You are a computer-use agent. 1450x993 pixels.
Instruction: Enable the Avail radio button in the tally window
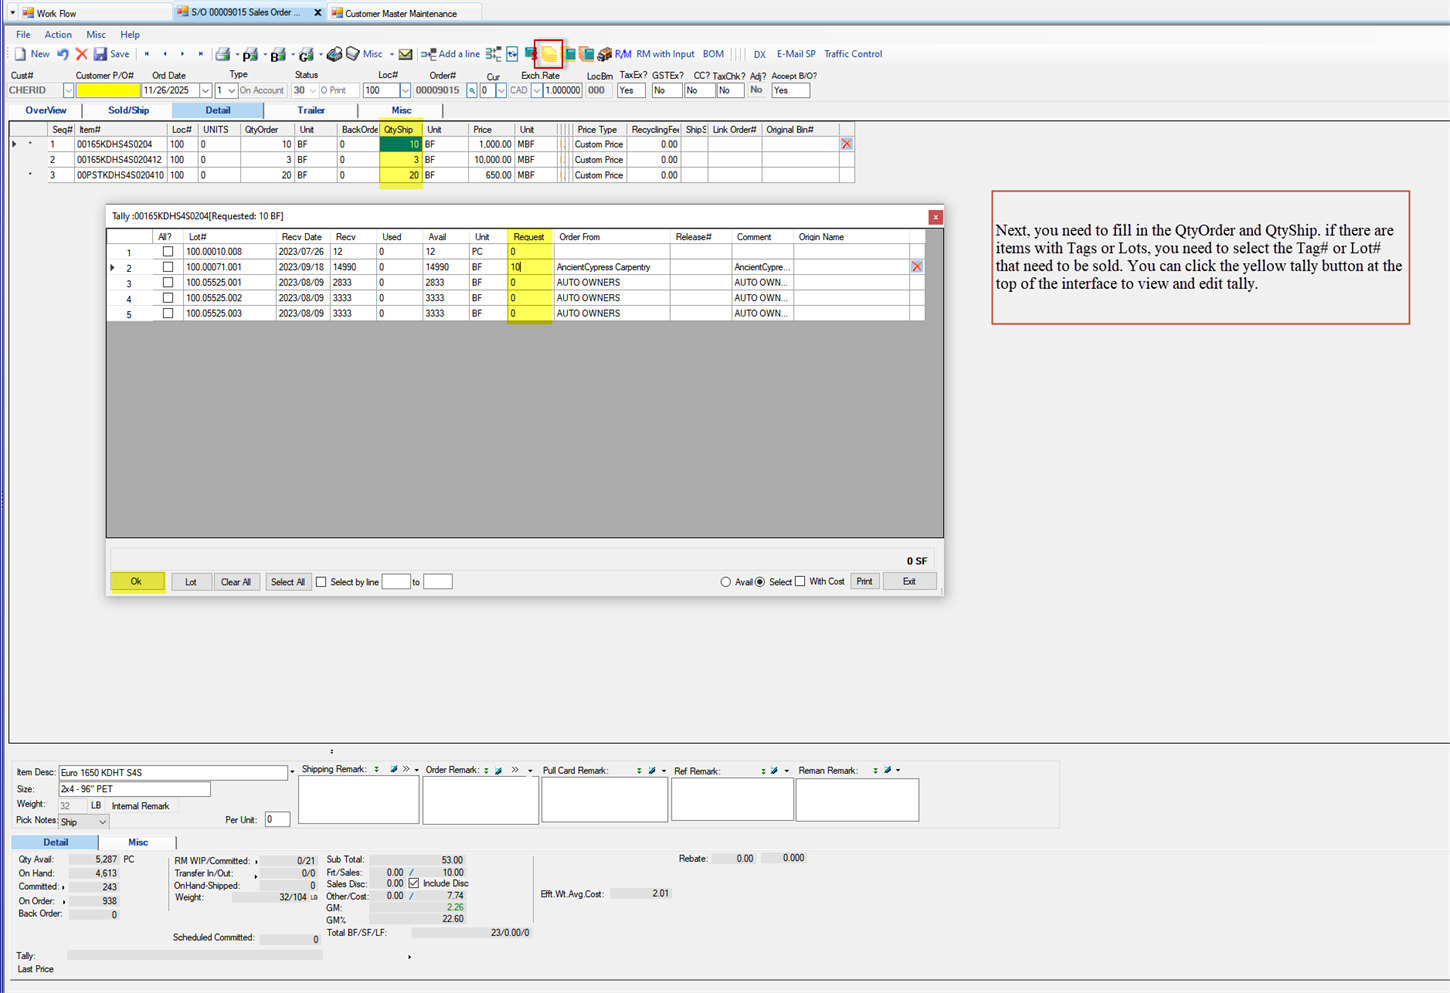tap(724, 581)
